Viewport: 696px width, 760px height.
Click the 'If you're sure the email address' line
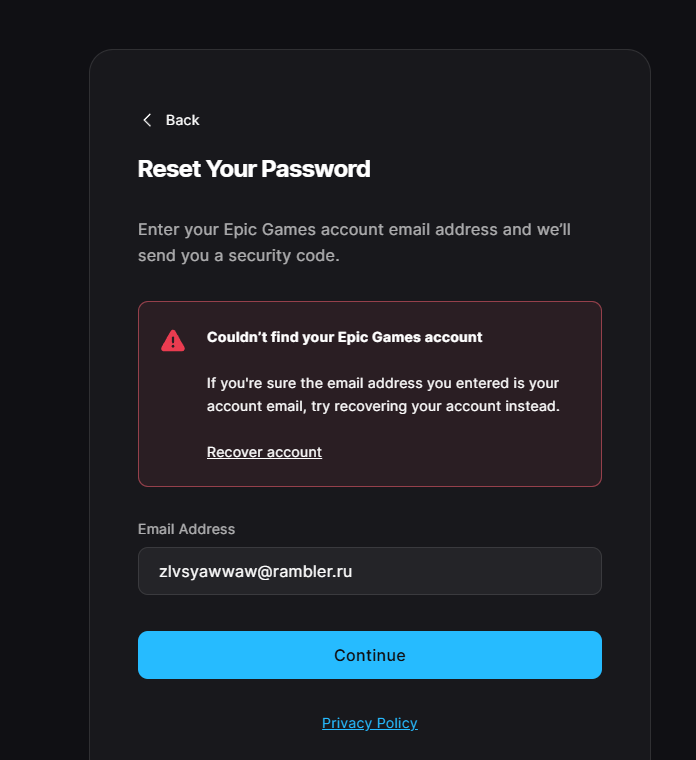pyautogui.click(x=383, y=383)
